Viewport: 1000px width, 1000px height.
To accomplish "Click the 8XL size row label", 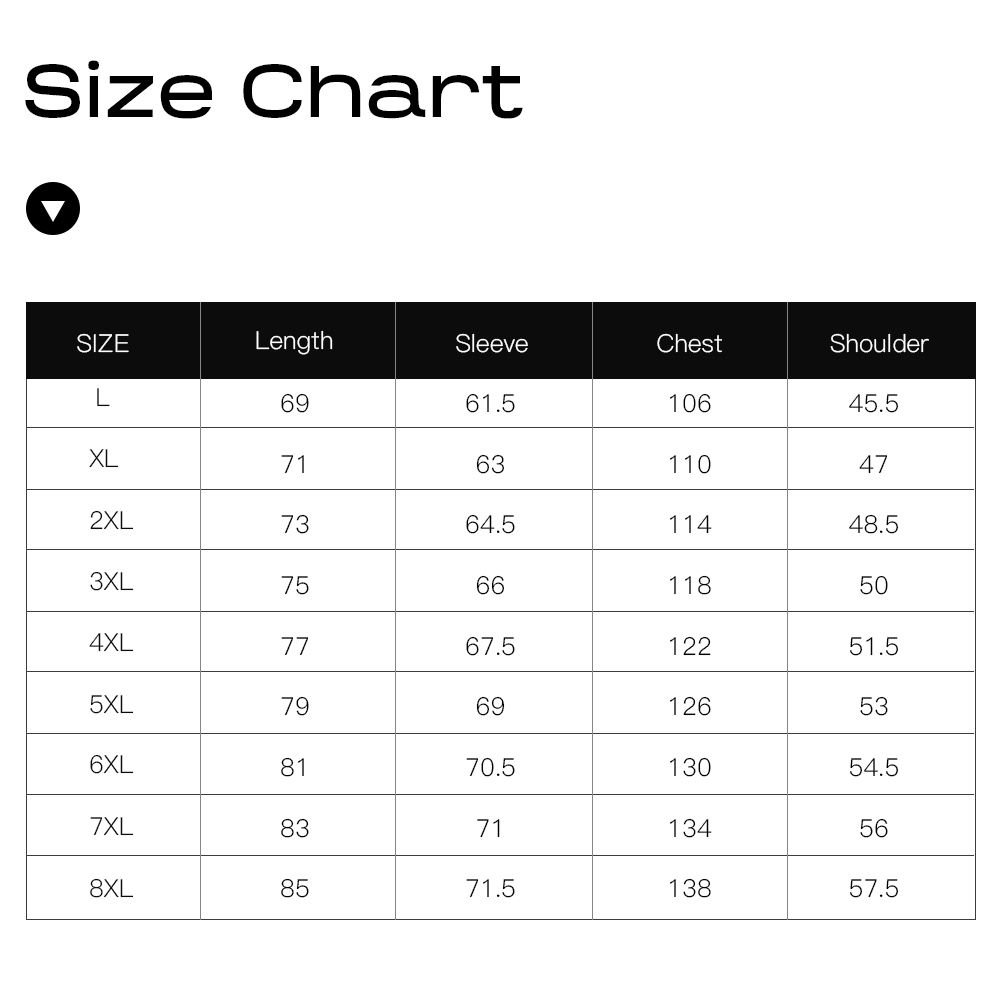I will click(x=111, y=887).
